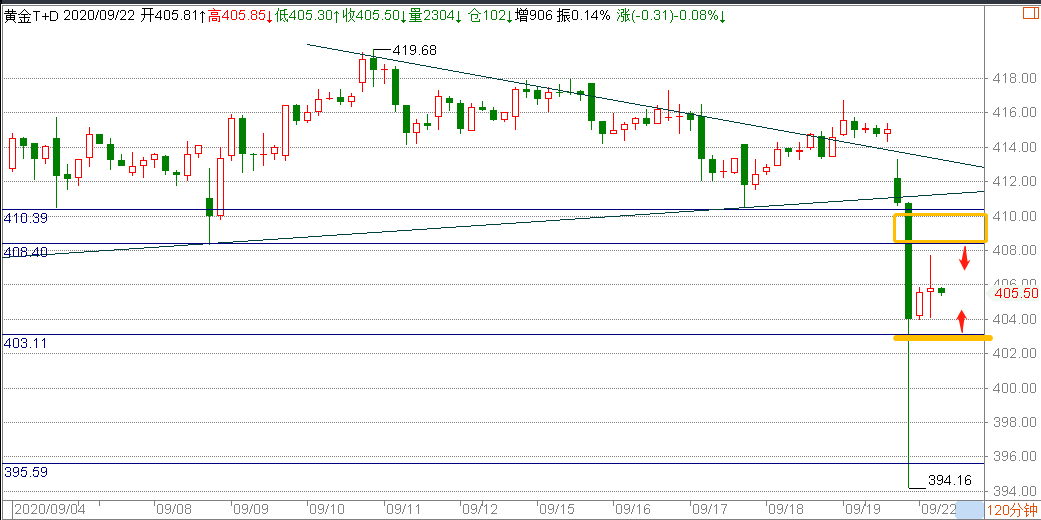Click the current price tag 405.50 on axis
Viewport: 1041px width, 520px height.
click(x=1016, y=294)
